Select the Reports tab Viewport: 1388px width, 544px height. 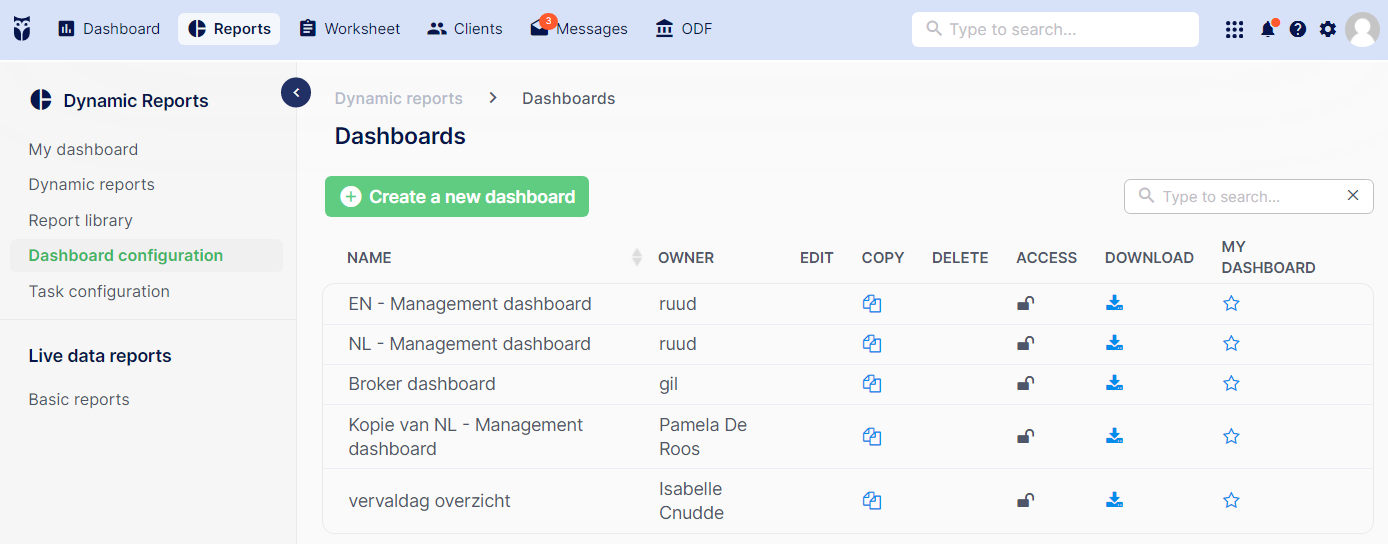click(x=229, y=29)
